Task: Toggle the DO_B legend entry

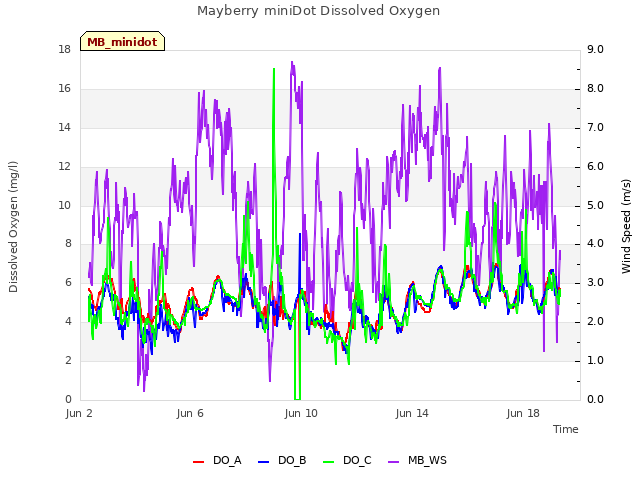Action: pos(282,460)
